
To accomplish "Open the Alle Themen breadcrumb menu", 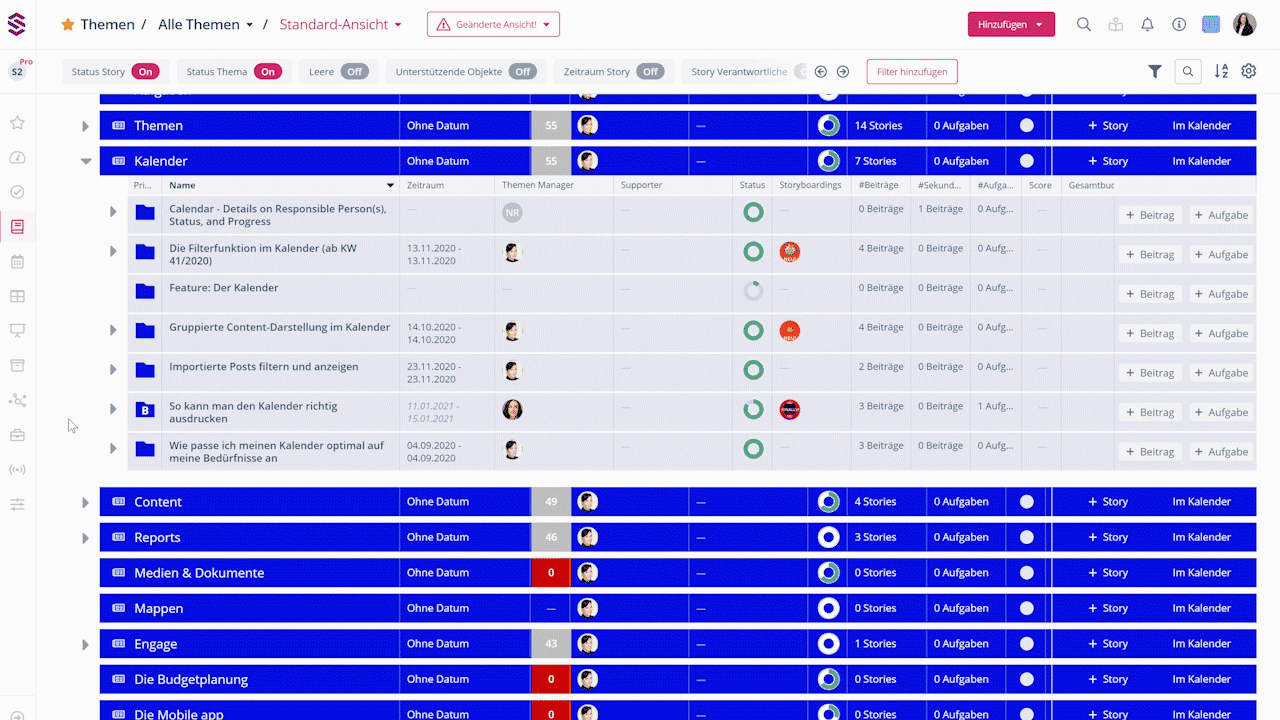I will tap(206, 25).
